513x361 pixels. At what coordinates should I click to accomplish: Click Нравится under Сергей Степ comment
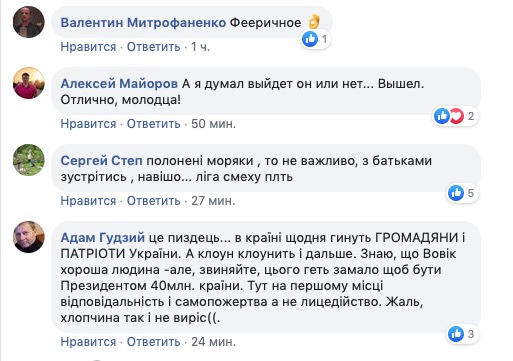[88, 201]
